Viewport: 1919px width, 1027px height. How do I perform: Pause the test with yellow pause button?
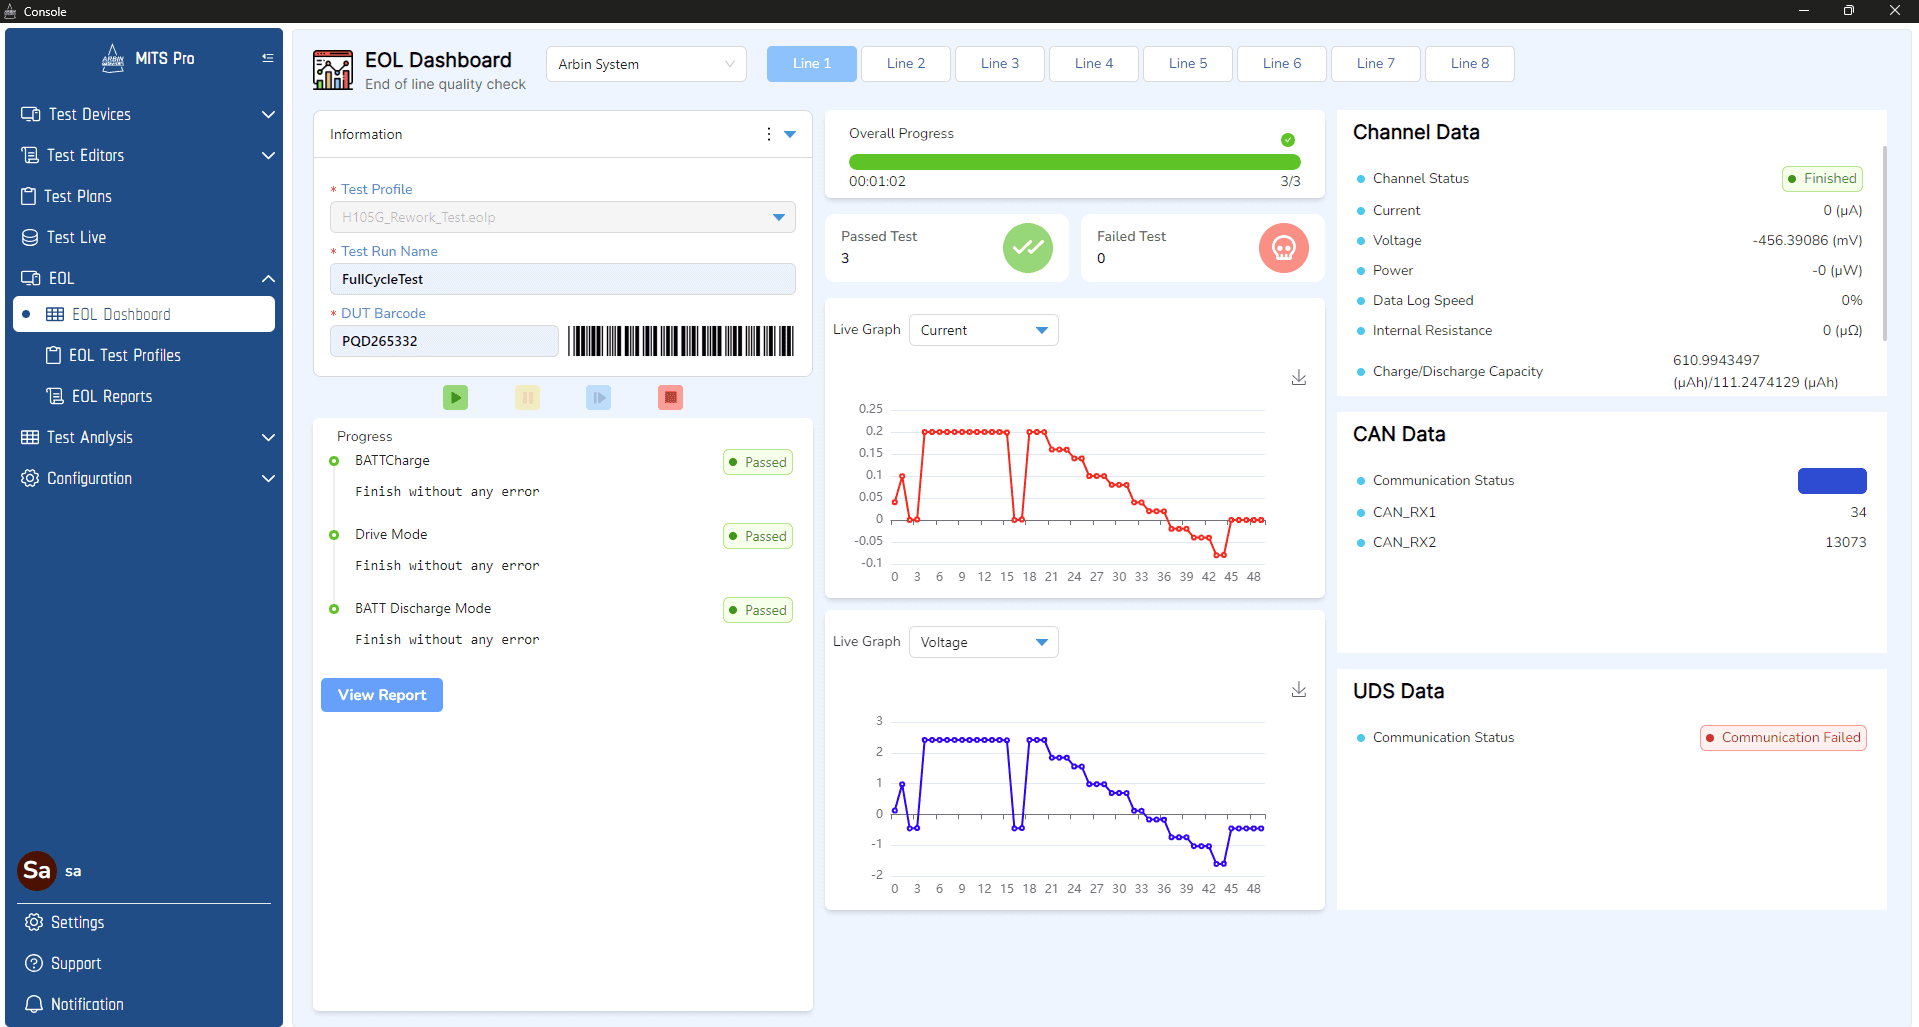(x=527, y=397)
